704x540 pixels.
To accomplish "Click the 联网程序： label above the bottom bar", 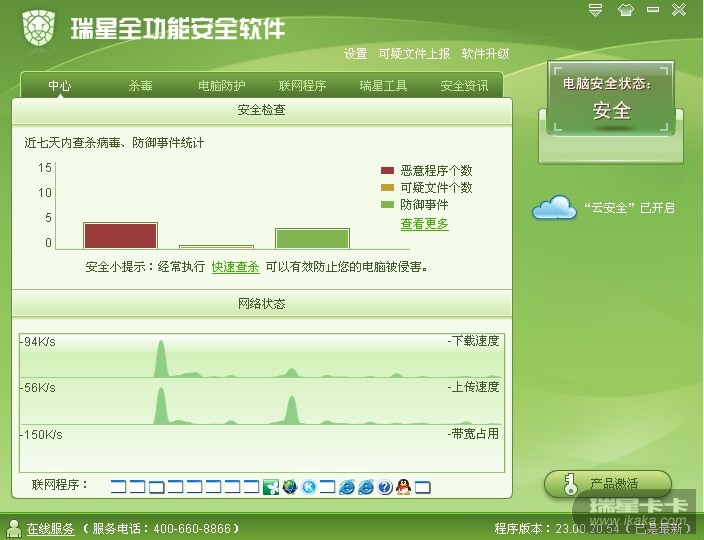I will [60, 485].
